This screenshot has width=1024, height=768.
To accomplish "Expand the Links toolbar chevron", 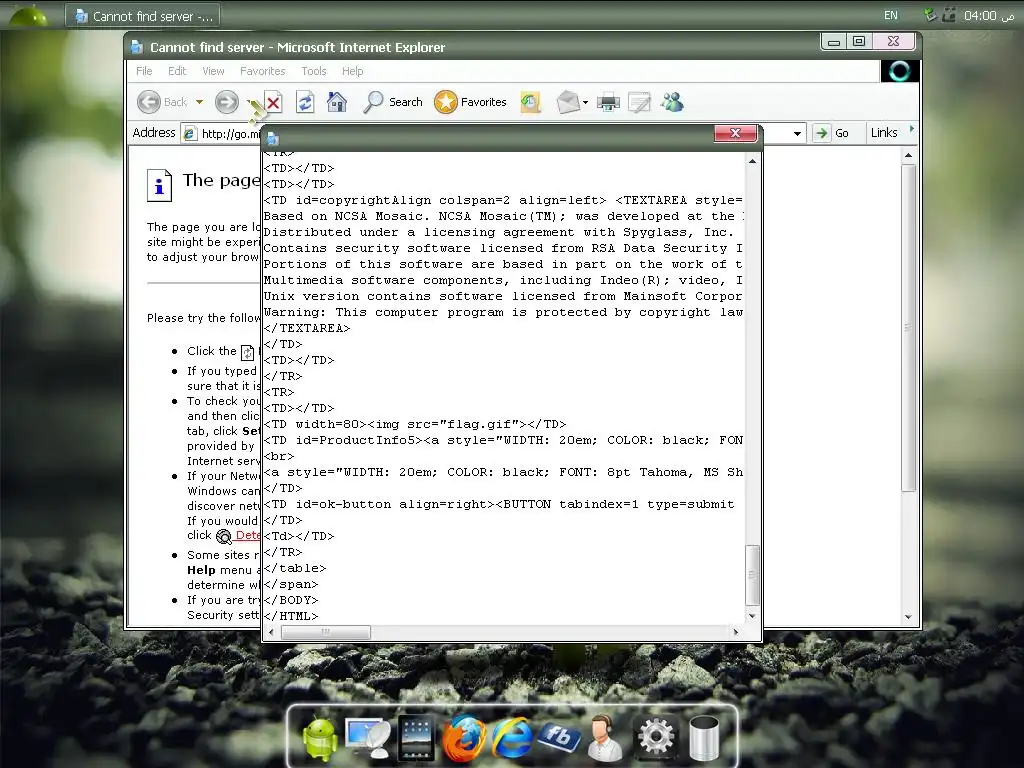I will coord(912,130).
